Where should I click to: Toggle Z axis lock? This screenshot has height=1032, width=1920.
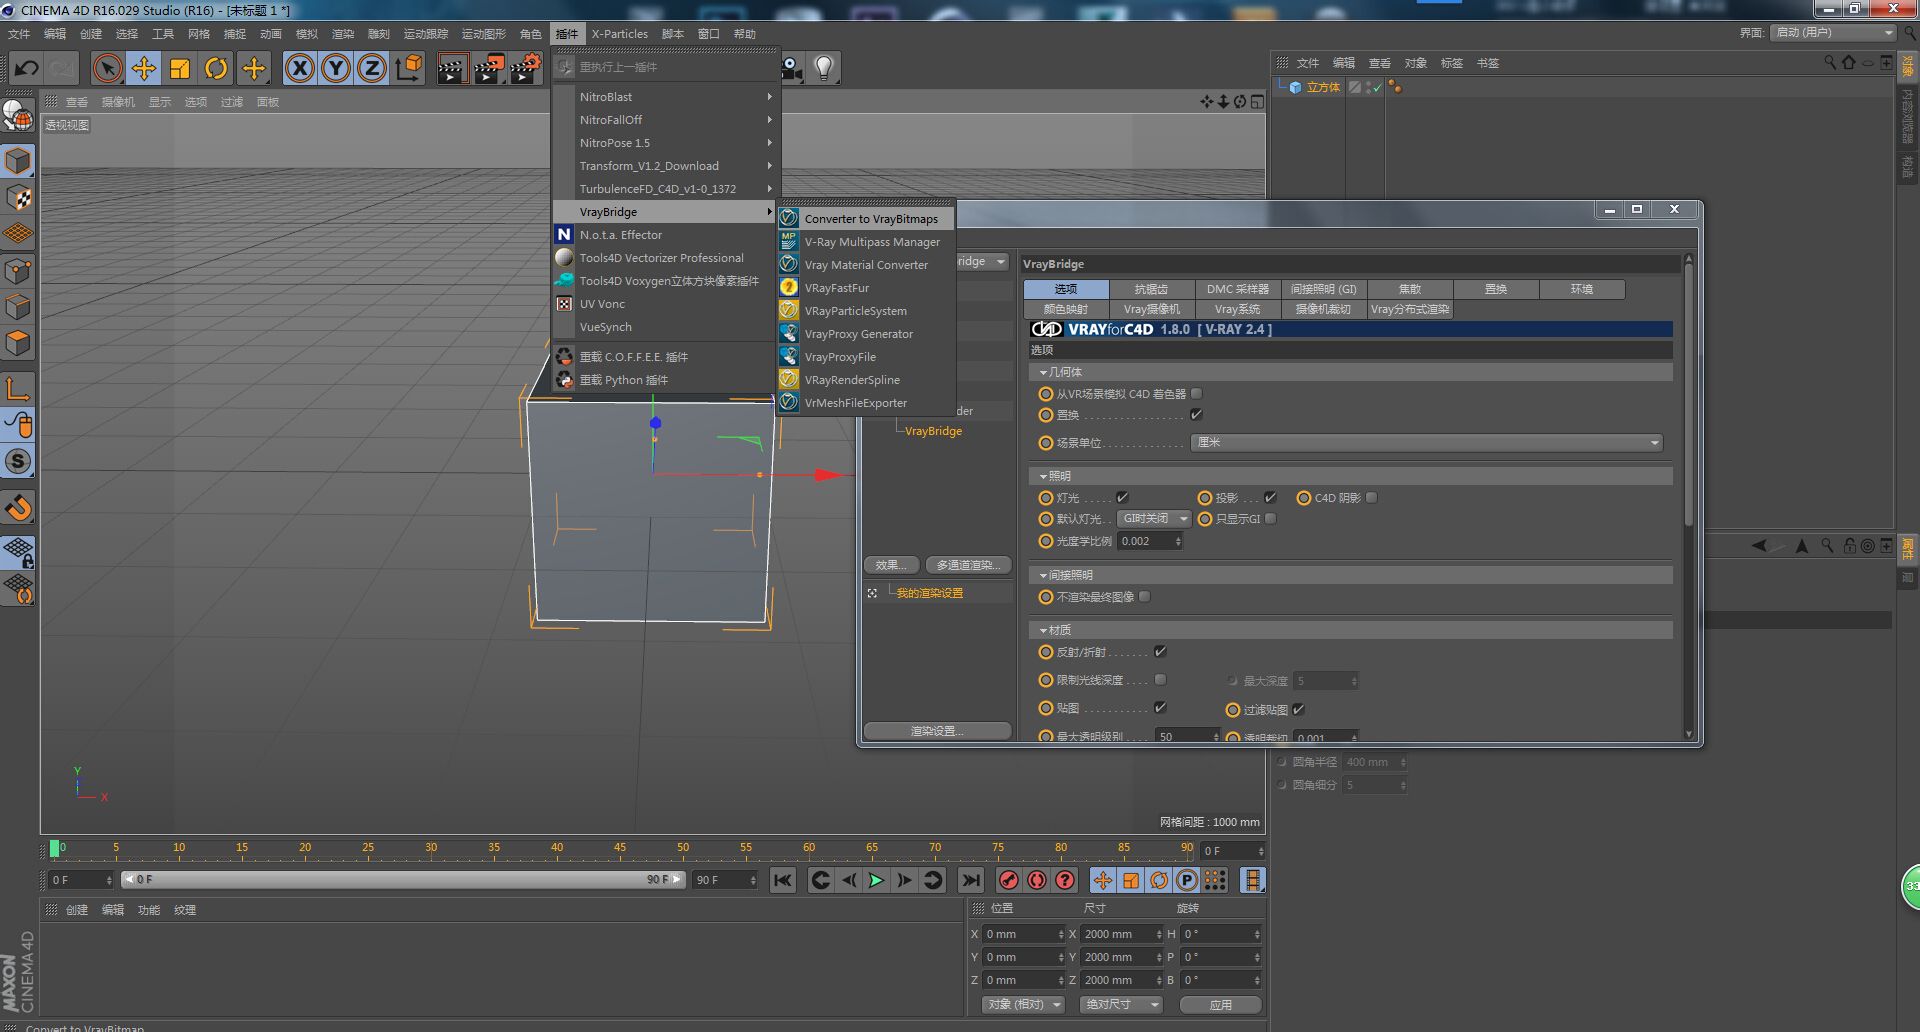click(x=372, y=68)
